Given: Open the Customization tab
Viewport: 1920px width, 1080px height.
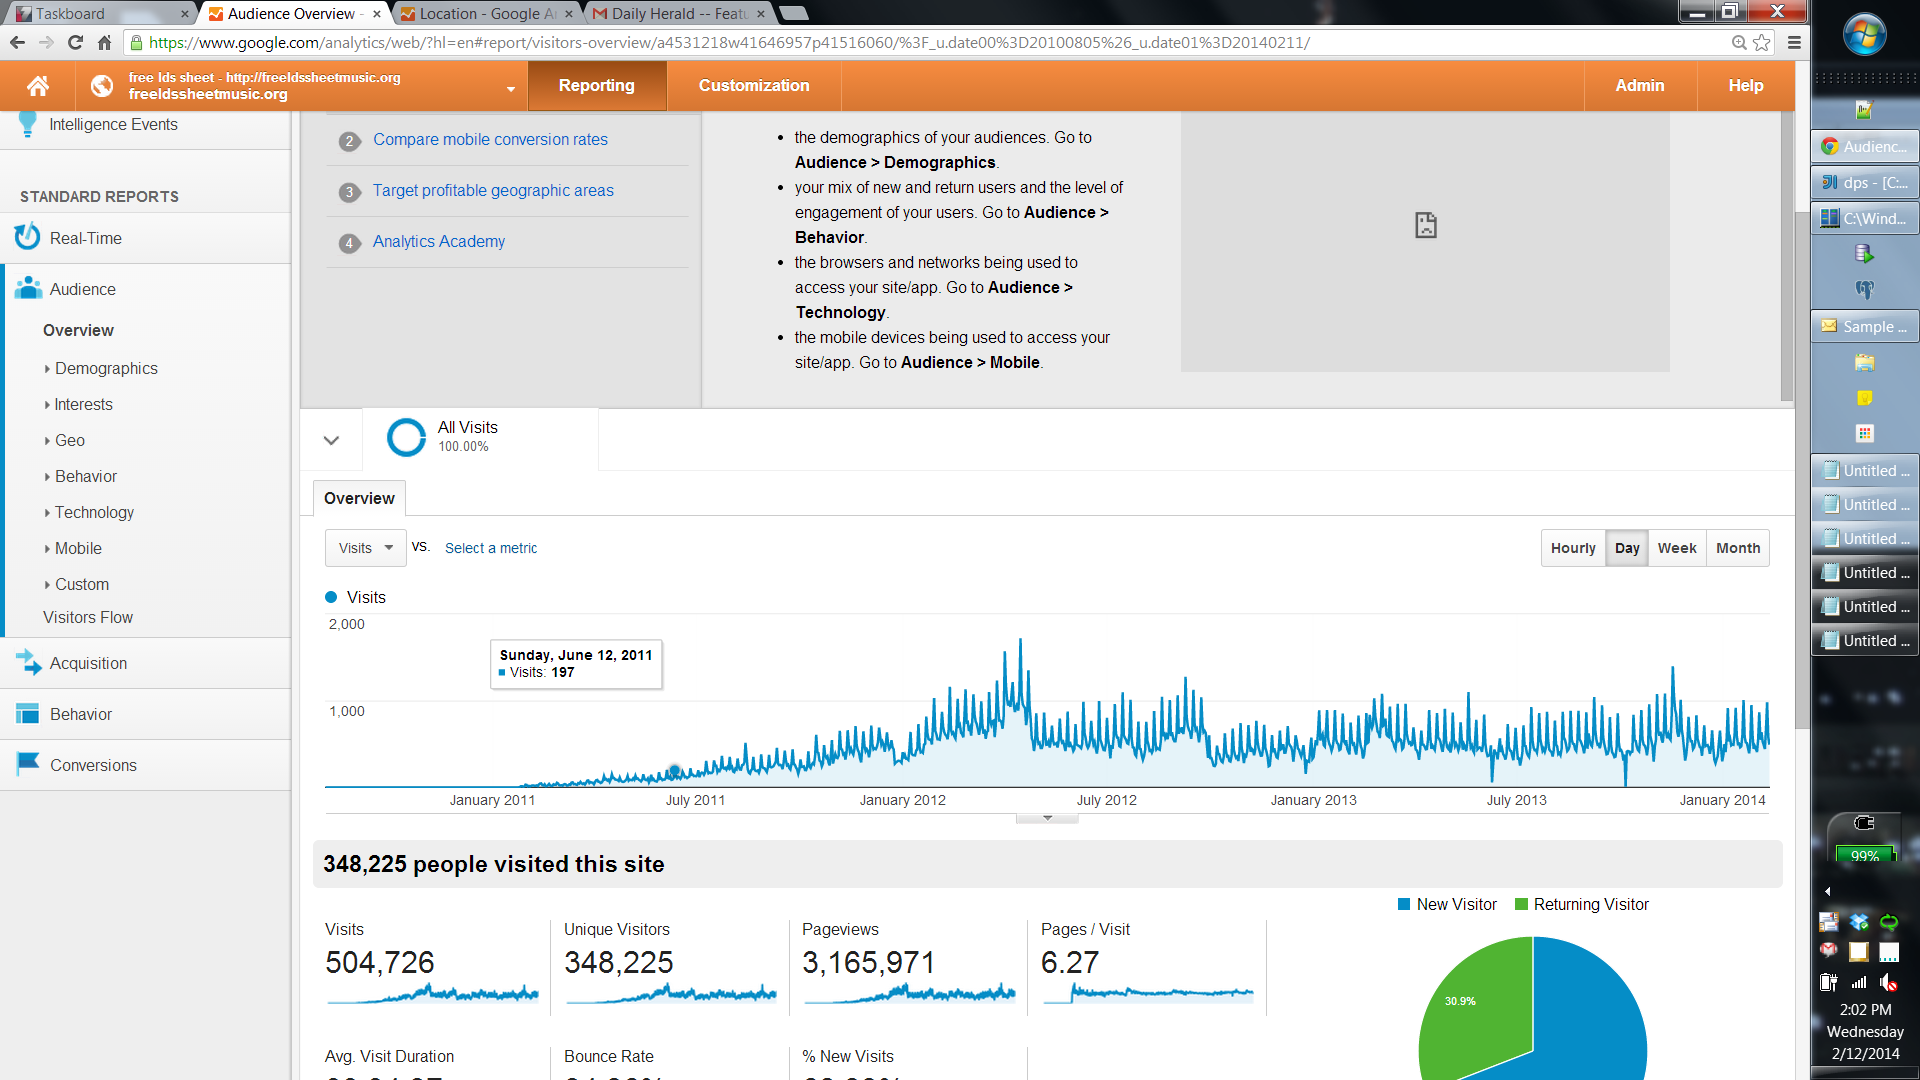Looking at the screenshot, I should 754,86.
